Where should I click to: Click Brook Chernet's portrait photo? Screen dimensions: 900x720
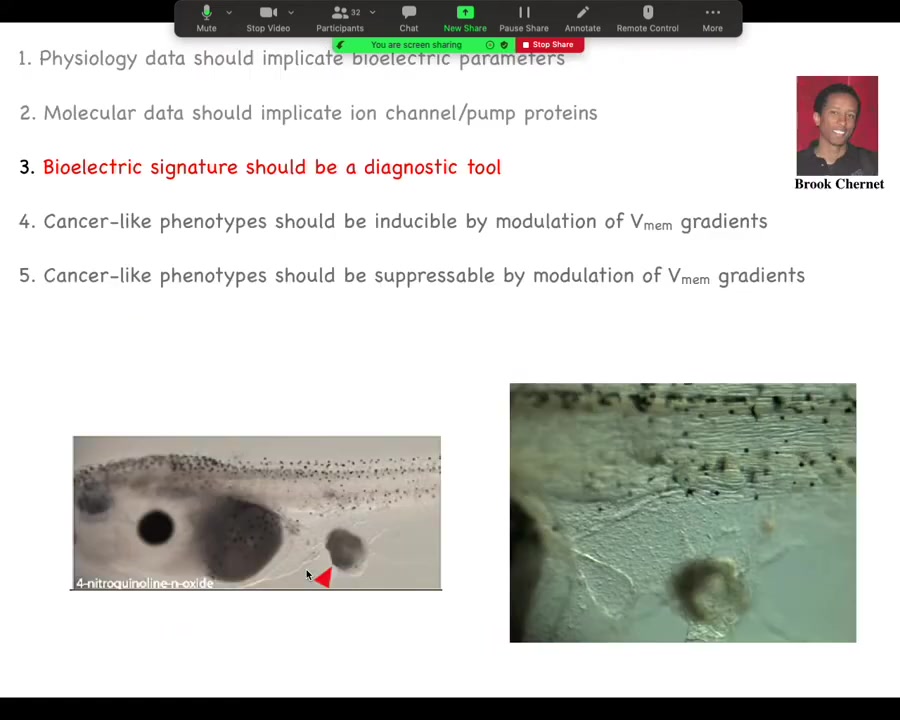point(837,125)
